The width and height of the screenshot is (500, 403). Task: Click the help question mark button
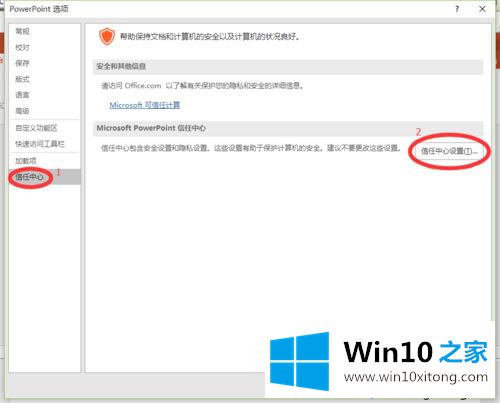coord(457,9)
